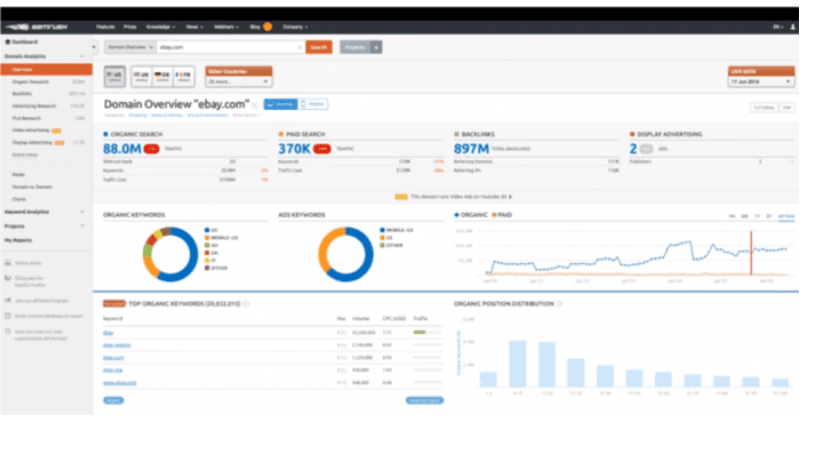The image size is (825, 470).
Task: Open the Webinars menu
Action: point(226,27)
